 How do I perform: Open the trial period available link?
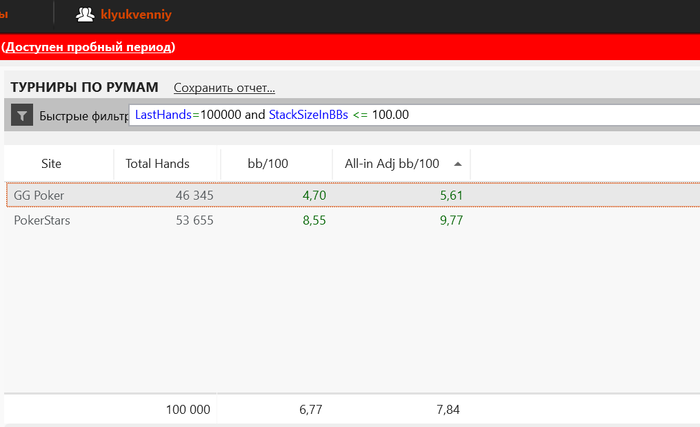click(88, 47)
